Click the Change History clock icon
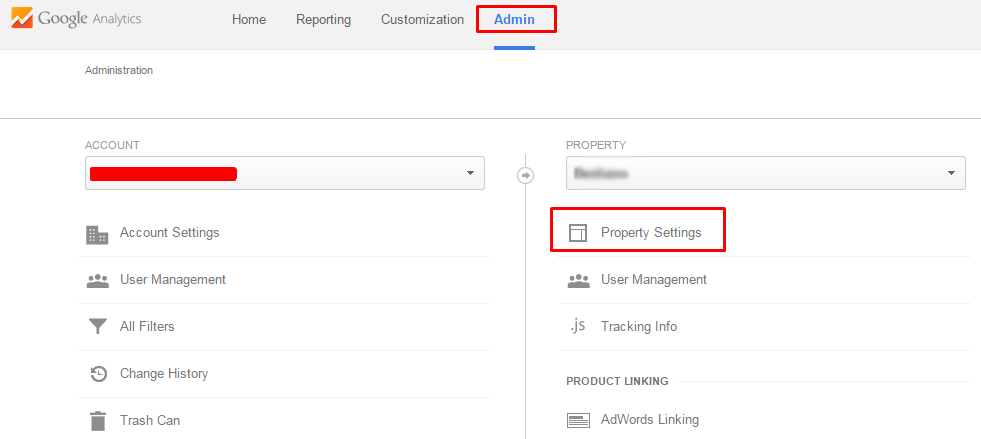 tap(97, 374)
